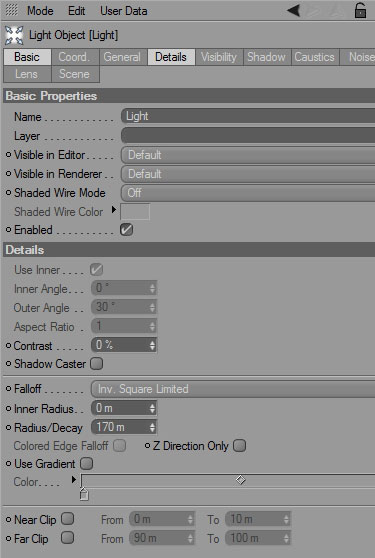This screenshot has height=558, width=375.
Task: Click the Radius/Decay value field
Action: 124,427
